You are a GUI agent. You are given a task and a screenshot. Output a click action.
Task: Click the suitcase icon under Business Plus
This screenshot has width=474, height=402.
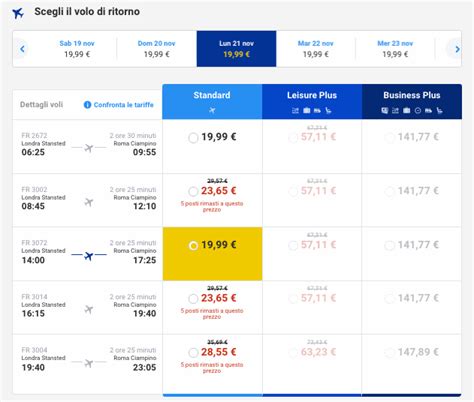pyautogui.click(x=406, y=110)
